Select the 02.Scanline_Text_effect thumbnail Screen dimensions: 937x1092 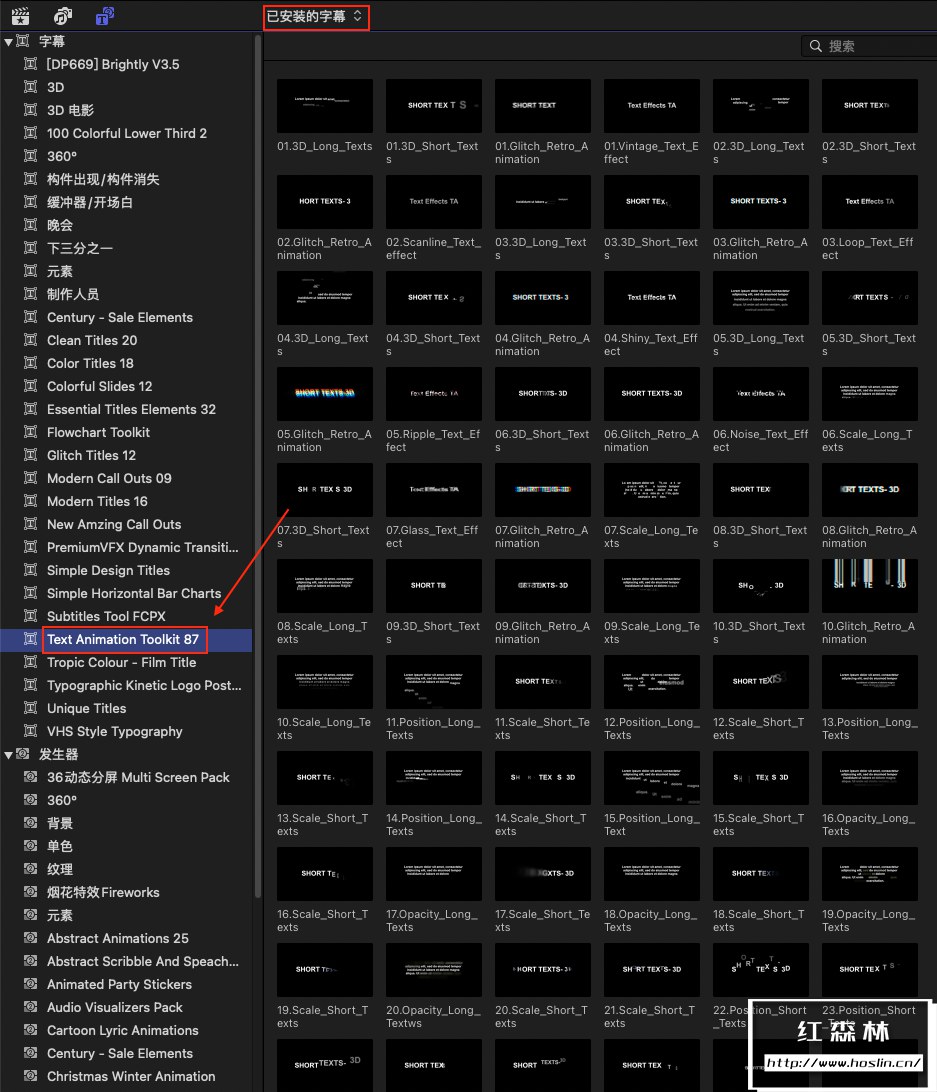coord(433,201)
